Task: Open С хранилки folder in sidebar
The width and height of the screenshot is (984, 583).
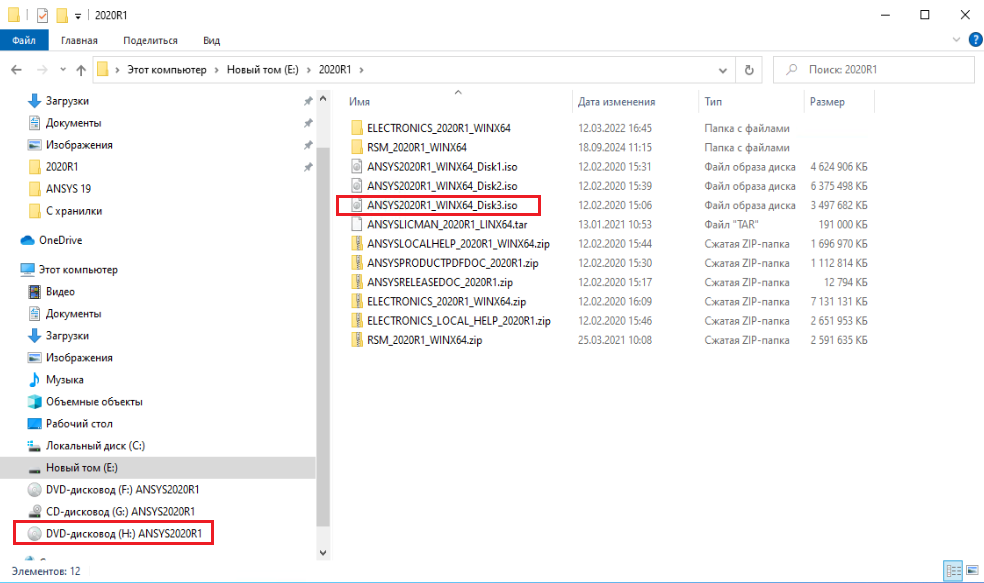Action: 73,211
